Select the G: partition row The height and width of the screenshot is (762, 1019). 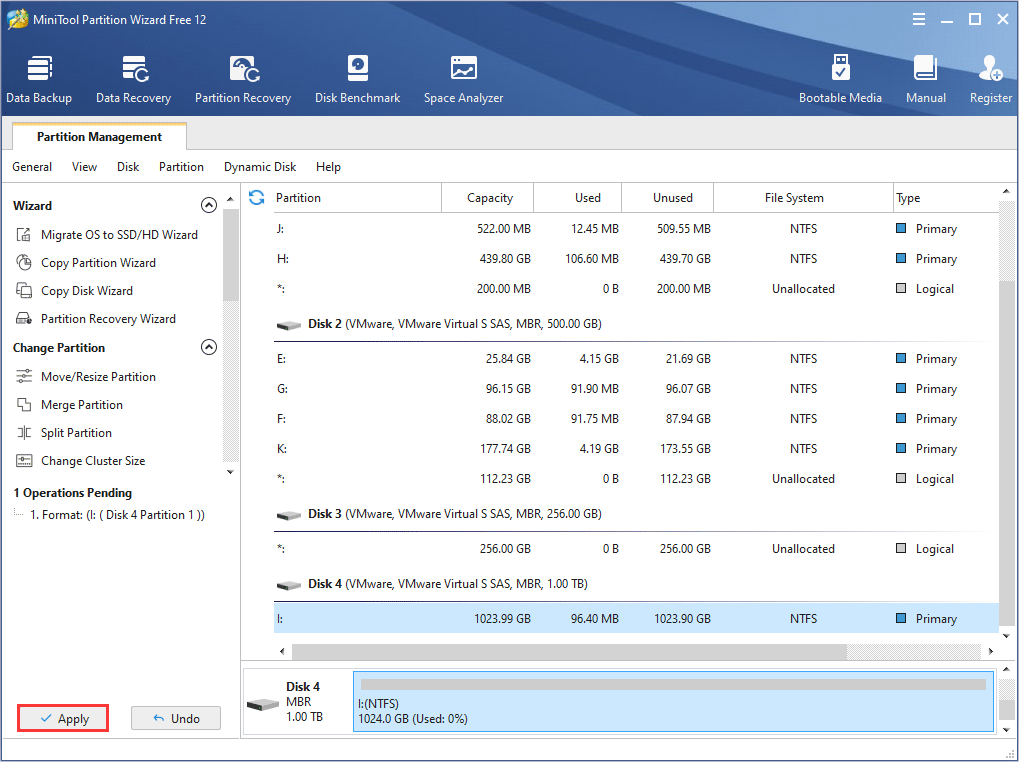[636, 388]
